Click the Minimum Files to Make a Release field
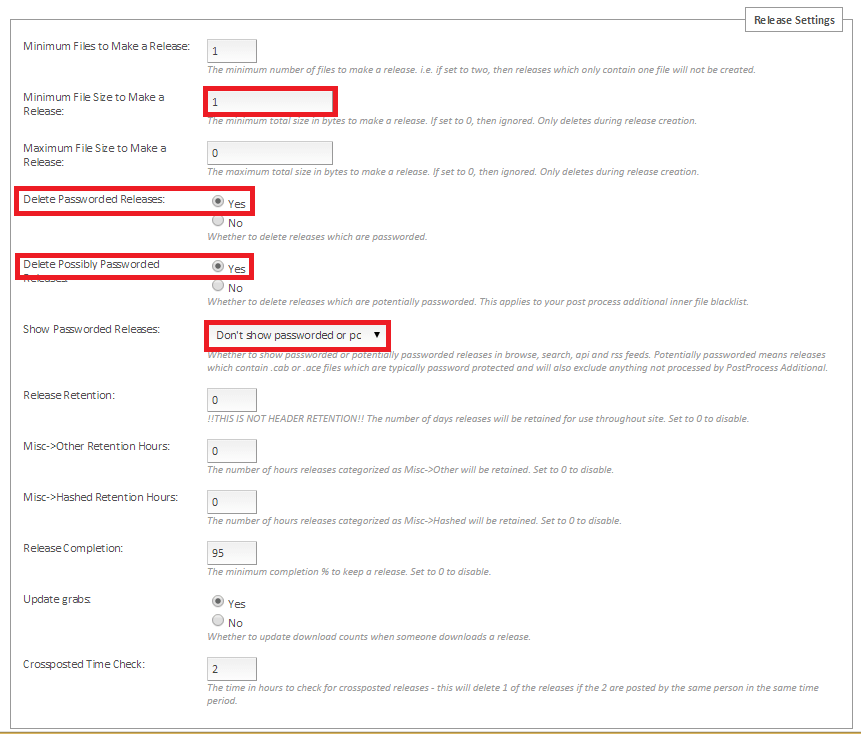Screen dimensions: 861x734 click(x=231, y=51)
